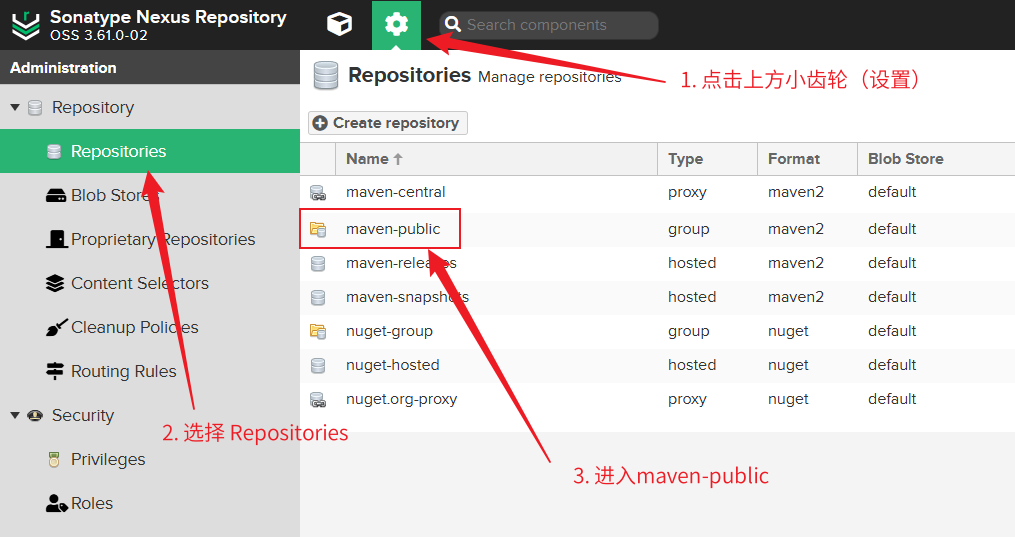Screen dimensions: 1015x537
Task: Collapse the Repository tree section
Action: pyautogui.click(x=15, y=108)
